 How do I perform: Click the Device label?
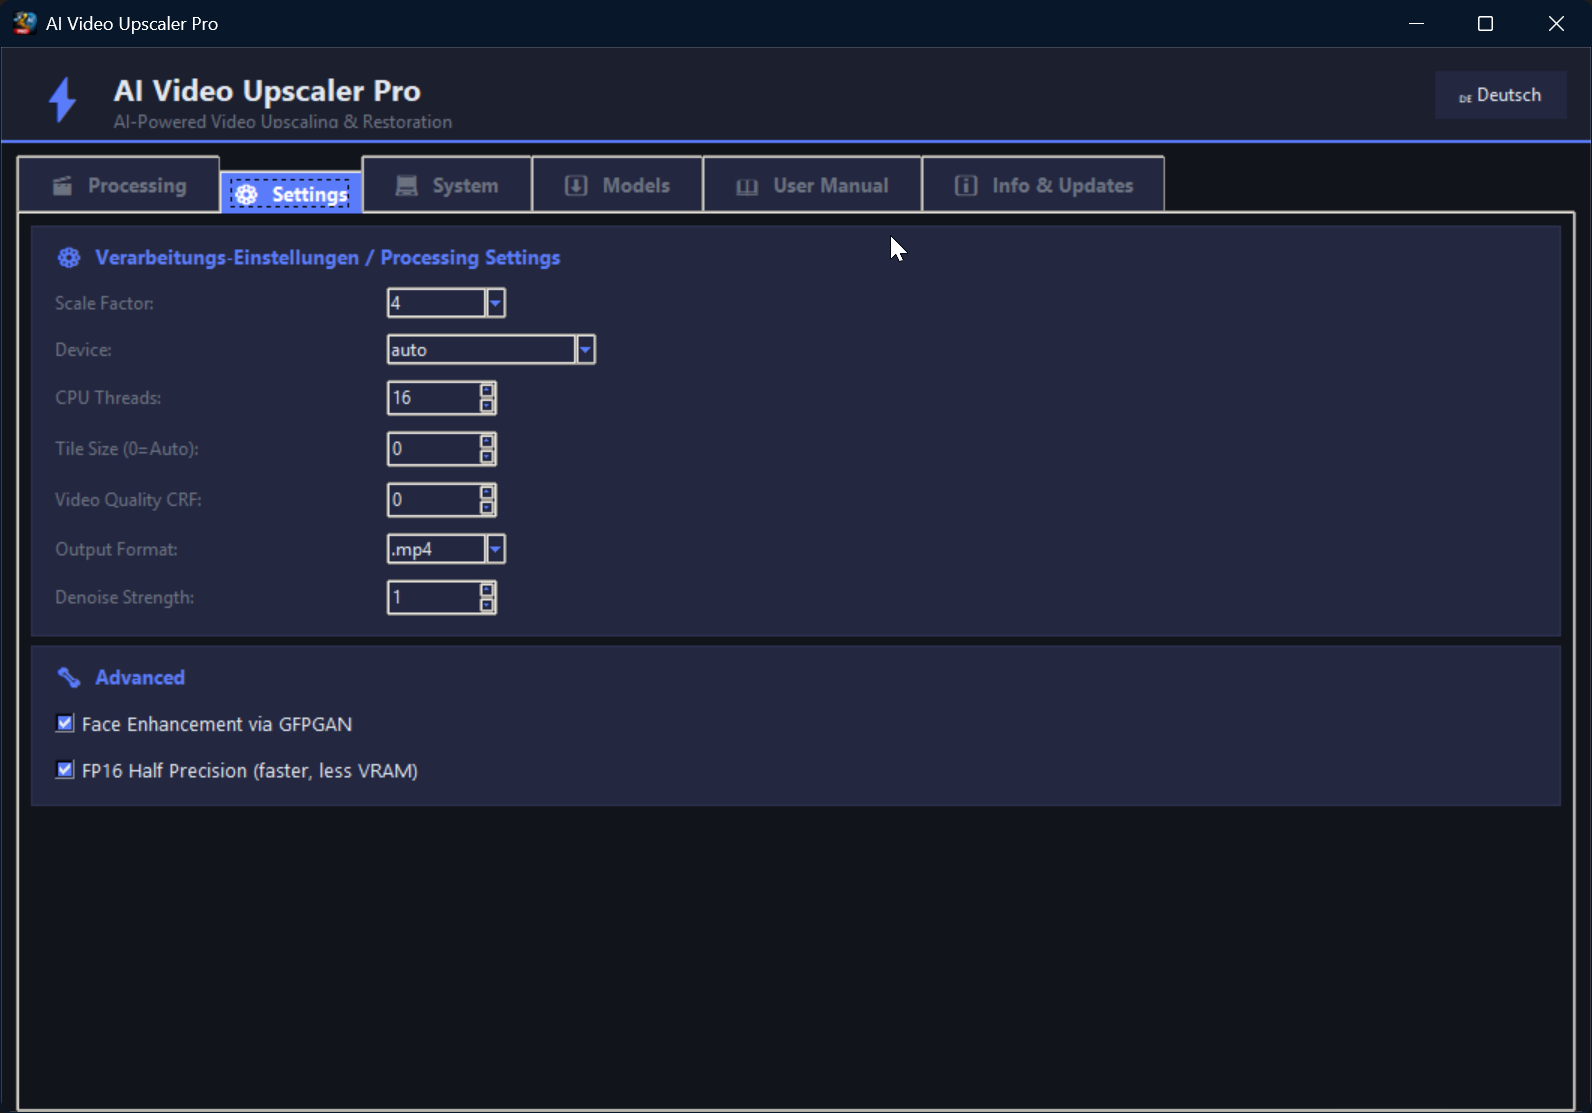(x=83, y=350)
